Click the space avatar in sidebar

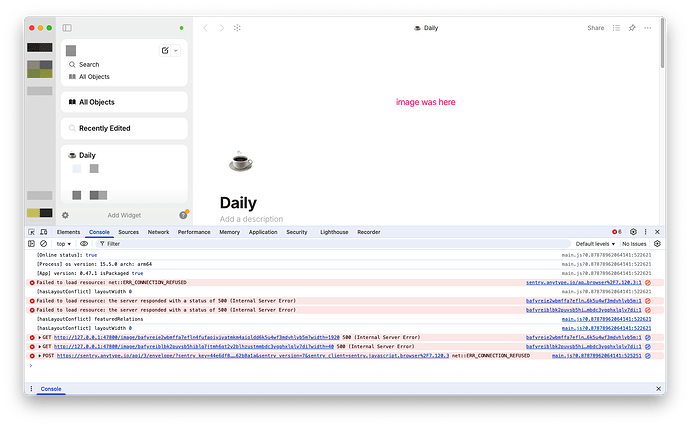(71, 51)
